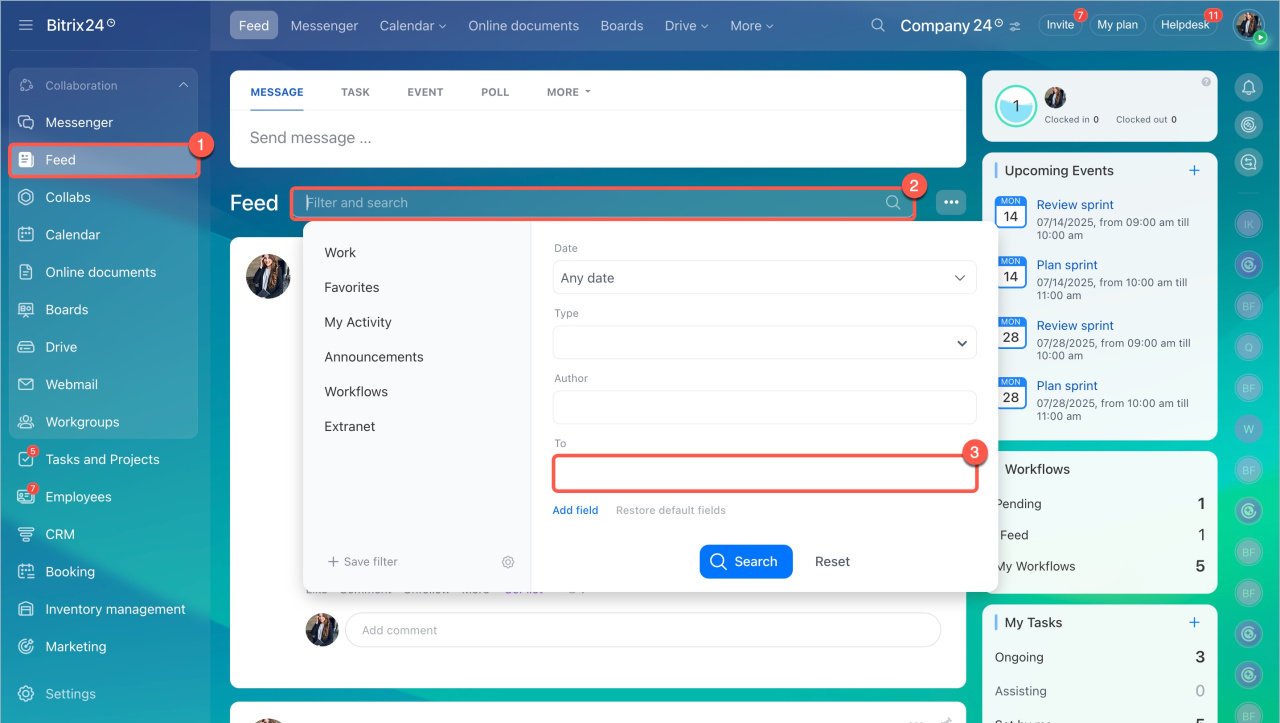Expand the Date filter dropdown
This screenshot has height=723, width=1280.
(764, 278)
